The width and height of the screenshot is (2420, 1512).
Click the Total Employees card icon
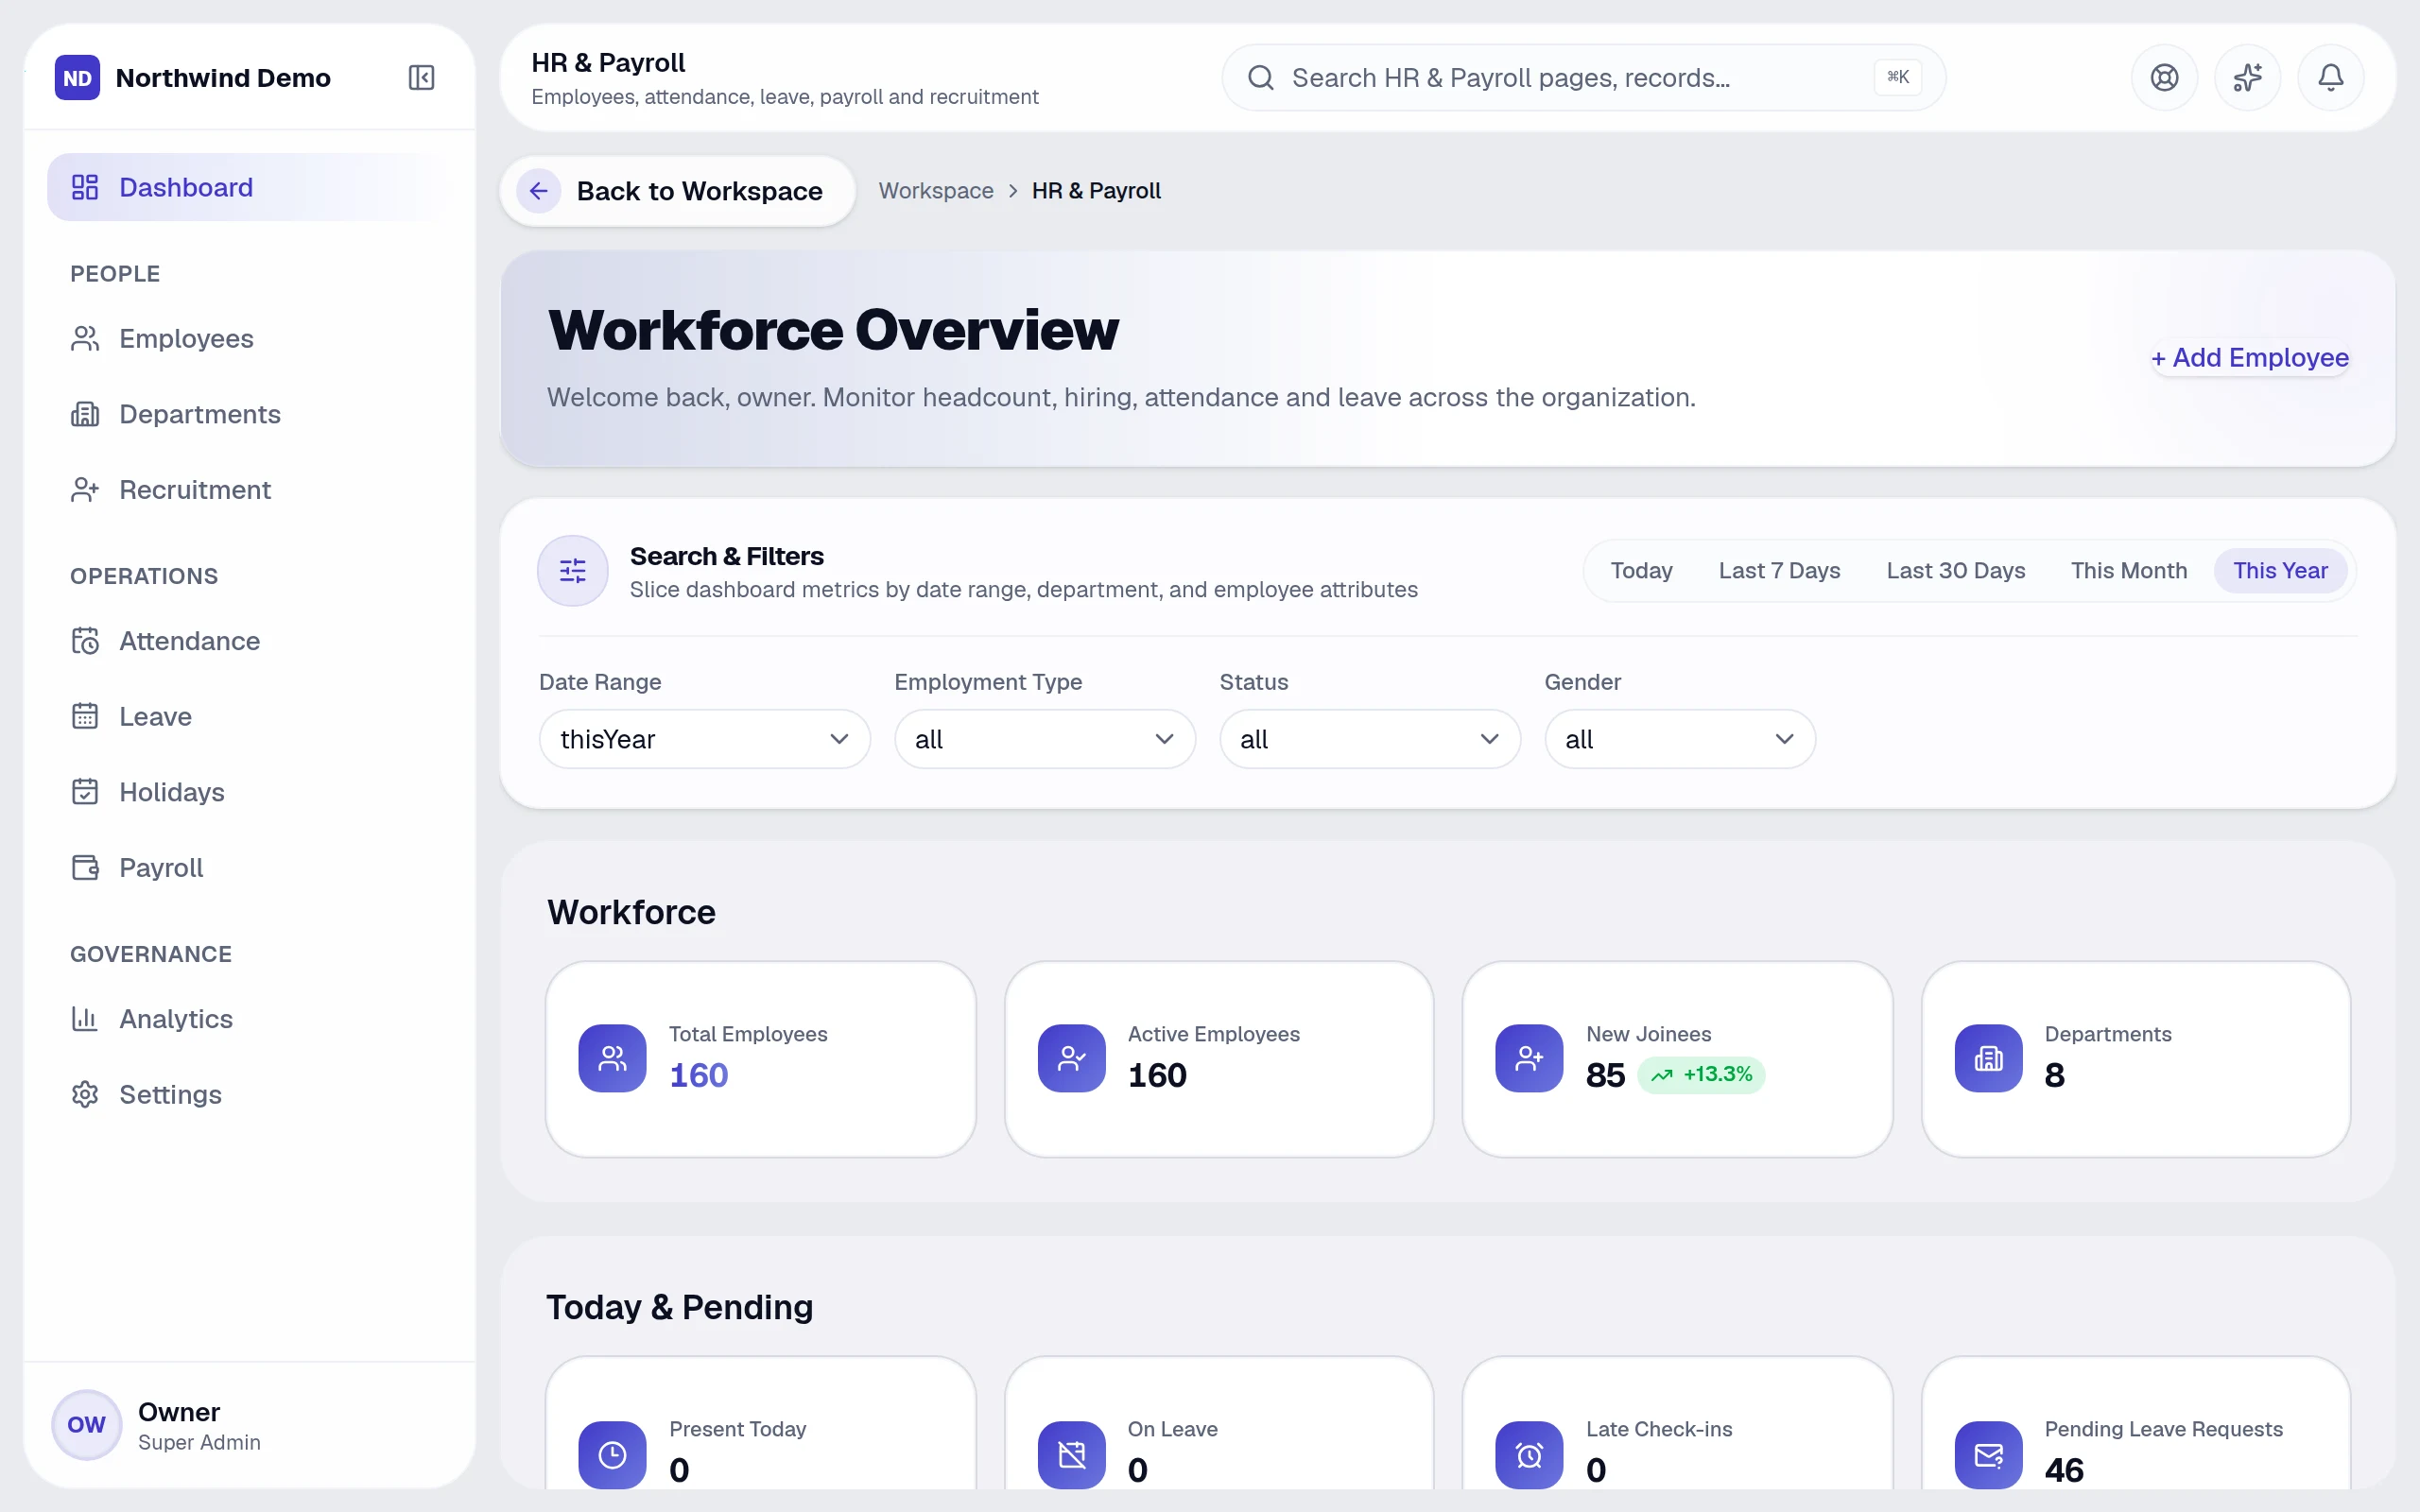tap(612, 1058)
